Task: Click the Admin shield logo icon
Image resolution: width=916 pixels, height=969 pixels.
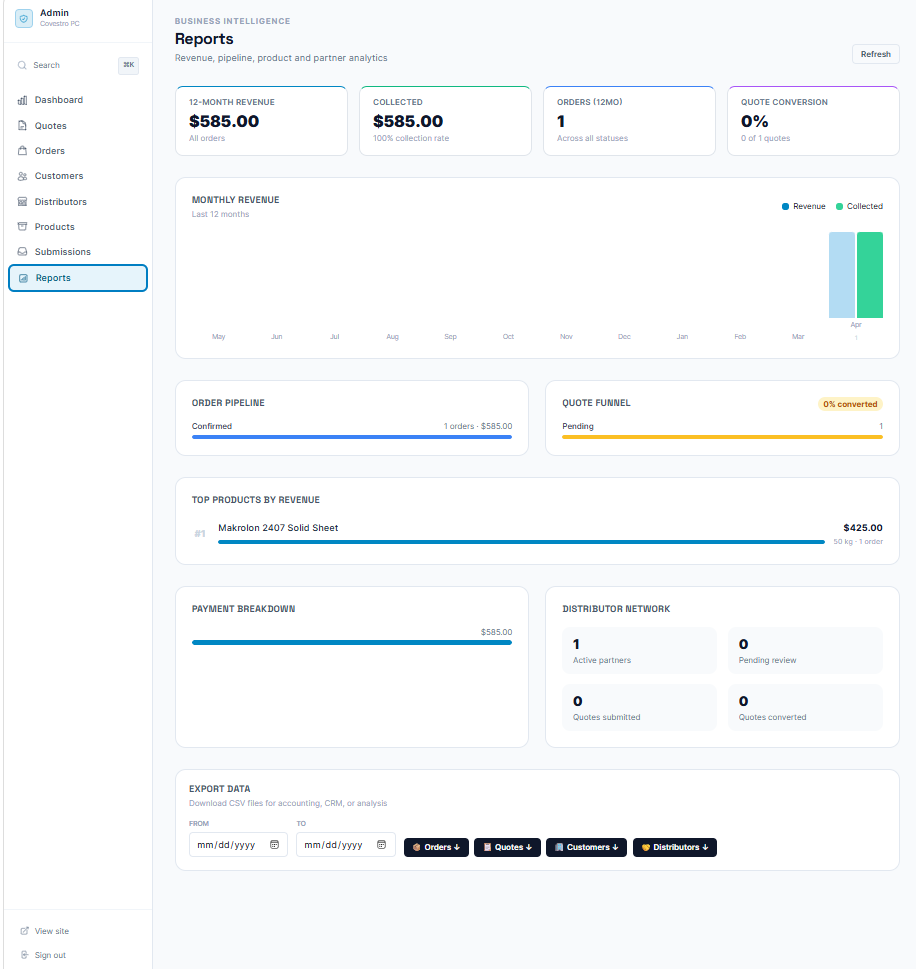Action: pyautogui.click(x=23, y=18)
